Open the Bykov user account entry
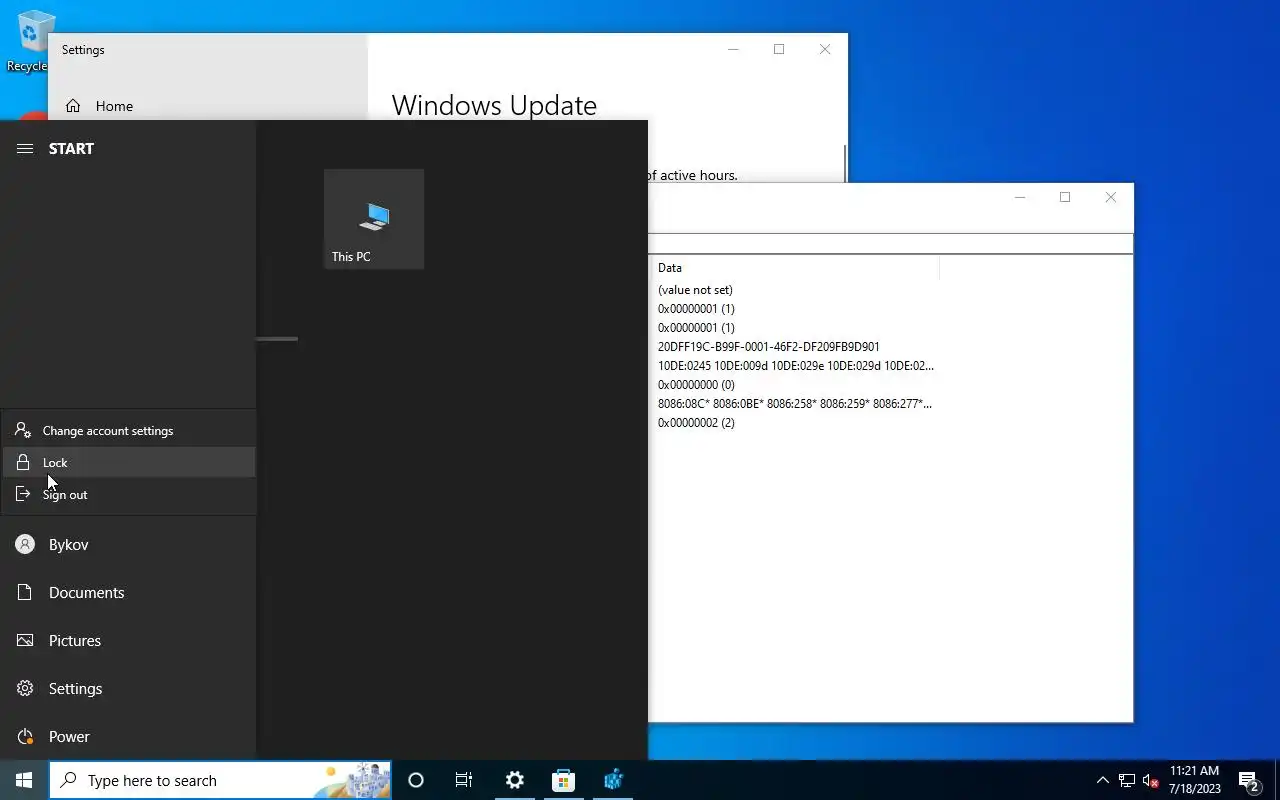The height and width of the screenshot is (800, 1280). click(128, 544)
